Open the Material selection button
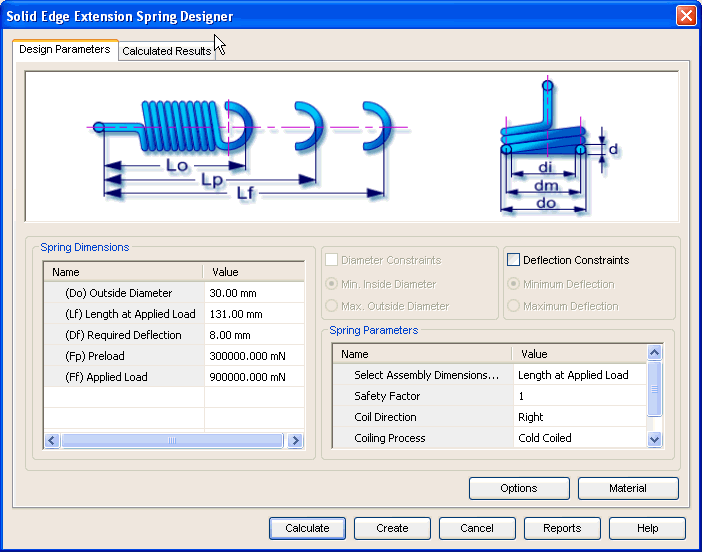The height and width of the screenshot is (552, 702). (x=628, y=488)
